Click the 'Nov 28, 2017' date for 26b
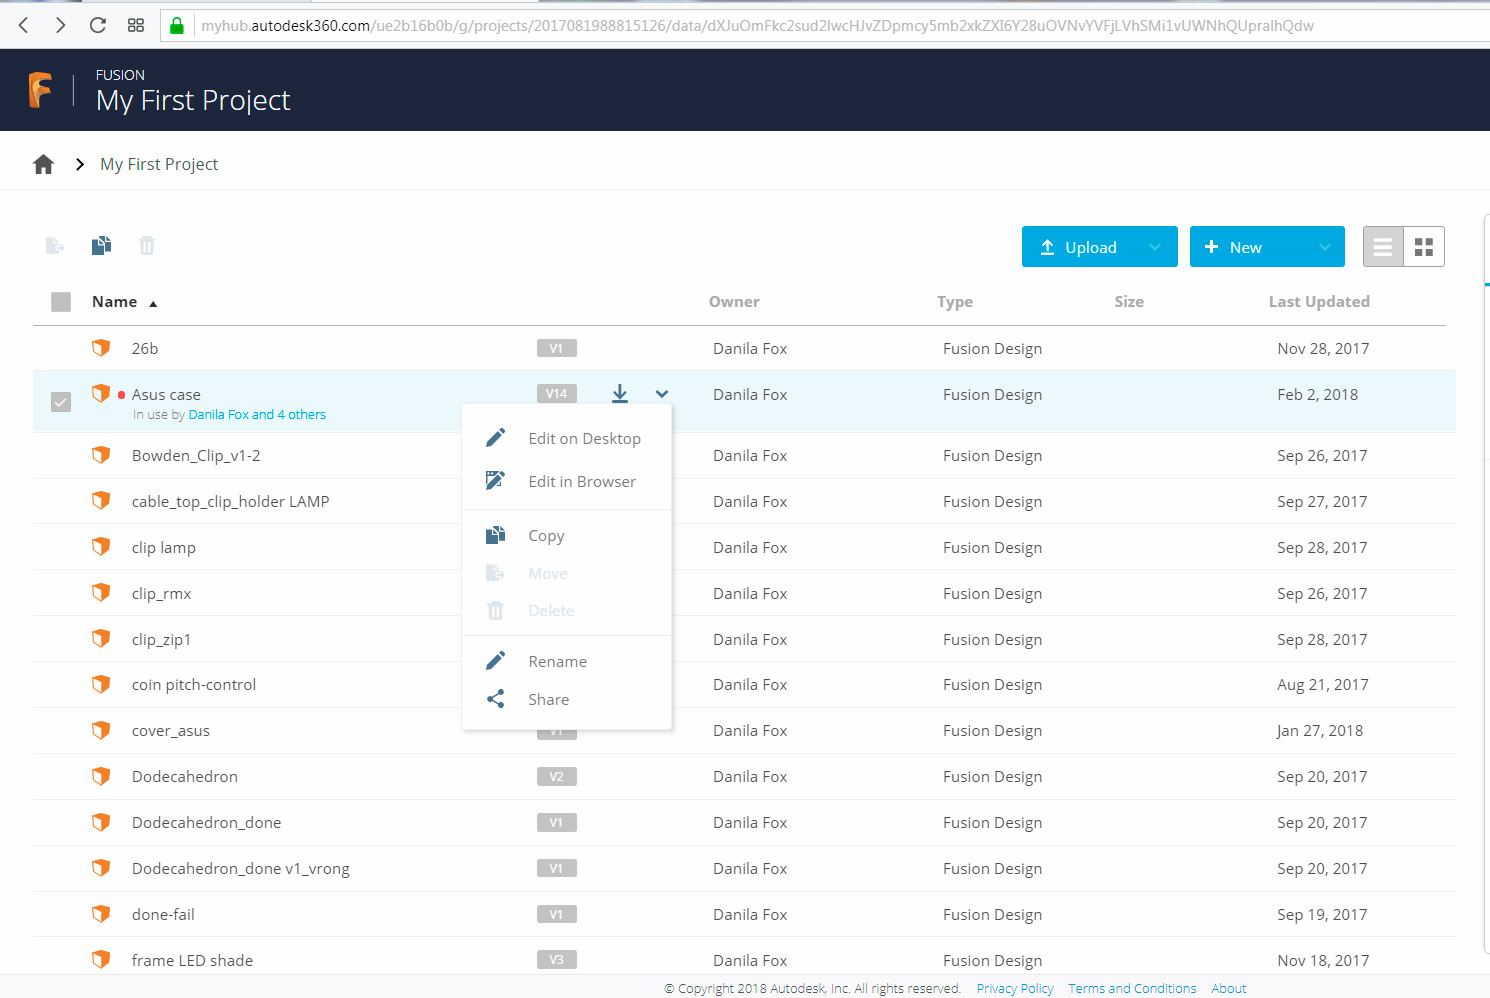1490x998 pixels. [1323, 348]
